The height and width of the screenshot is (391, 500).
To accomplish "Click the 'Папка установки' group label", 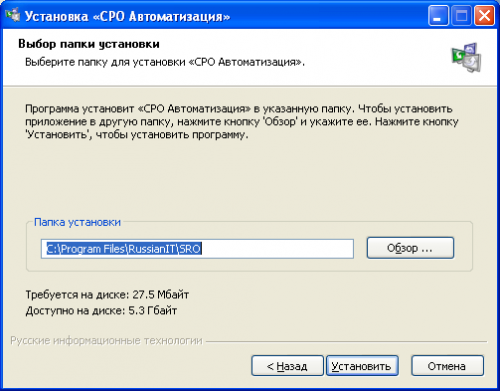I will click(x=77, y=222).
